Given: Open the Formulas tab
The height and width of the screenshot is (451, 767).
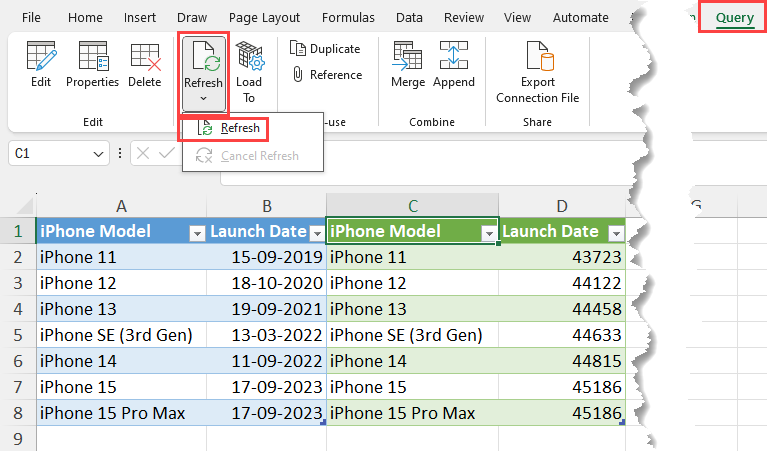Looking at the screenshot, I should 348,18.
